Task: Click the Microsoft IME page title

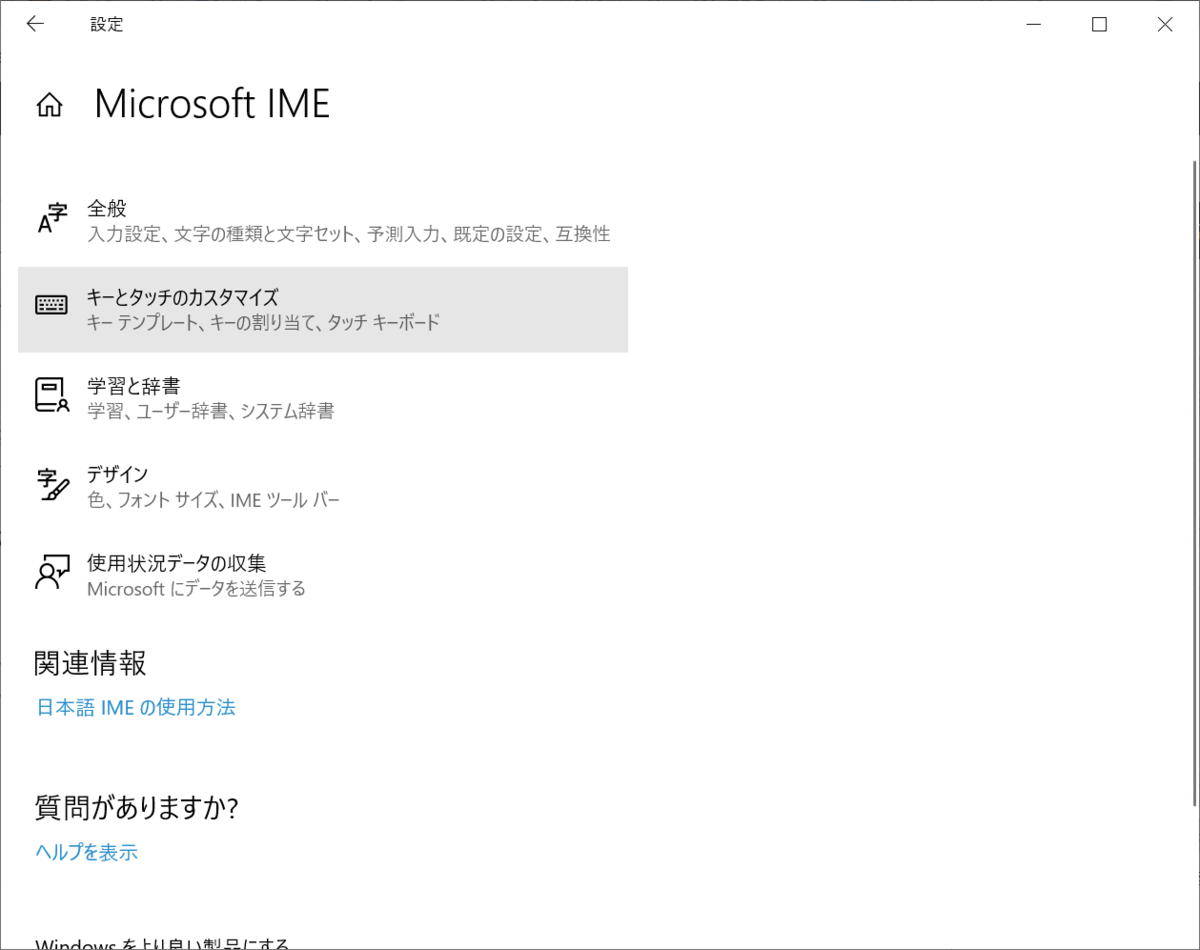Action: tap(212, 104)
